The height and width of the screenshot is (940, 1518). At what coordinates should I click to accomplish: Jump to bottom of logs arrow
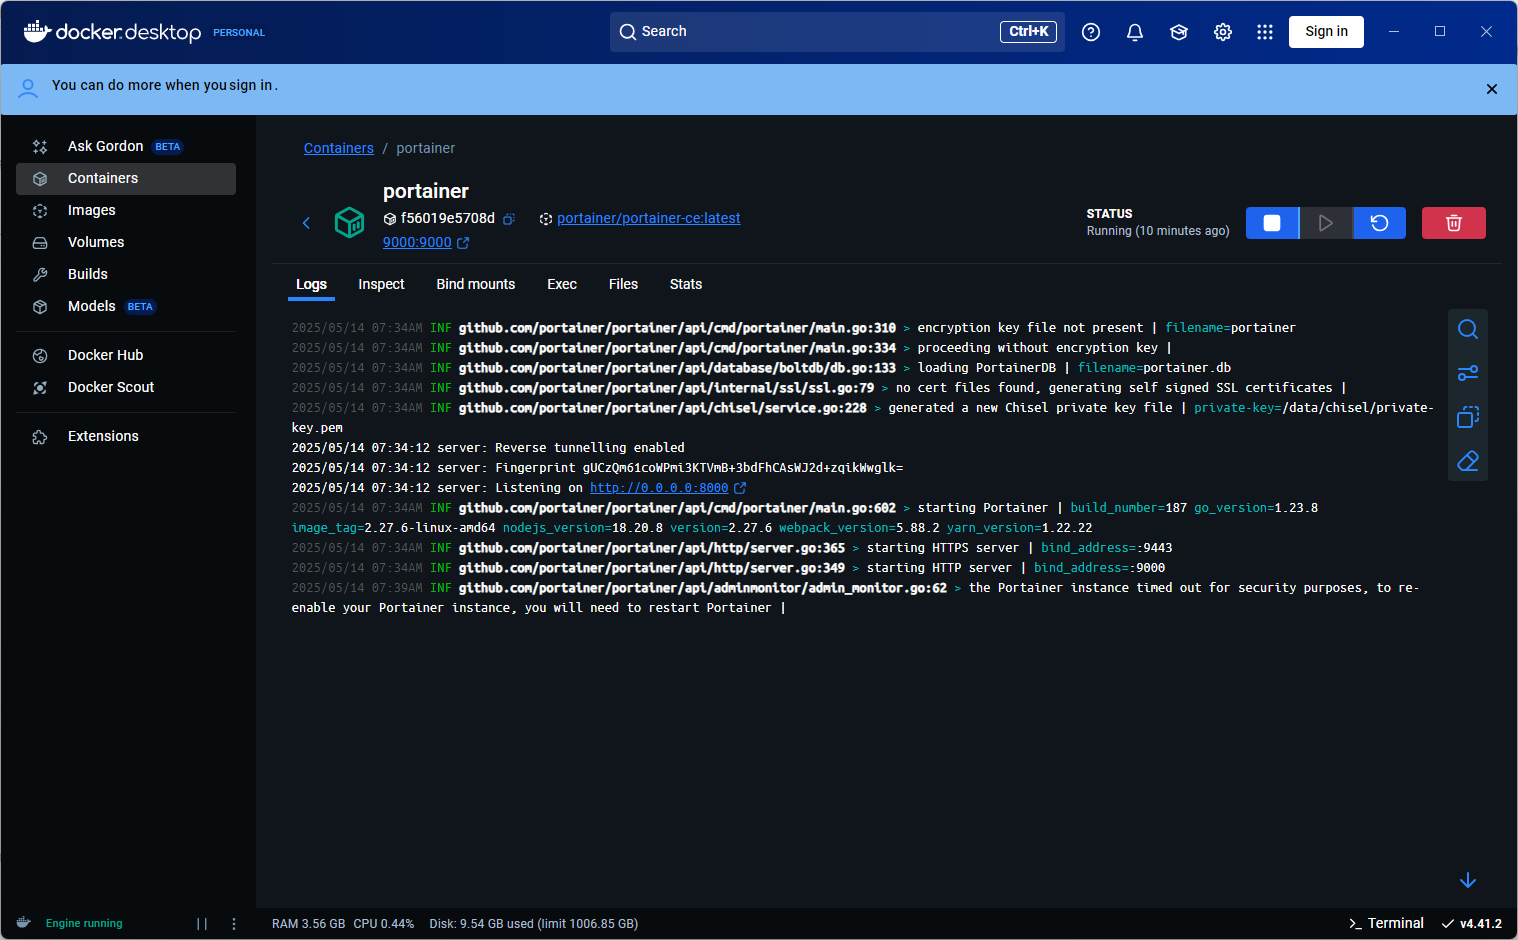(1468, 880)
